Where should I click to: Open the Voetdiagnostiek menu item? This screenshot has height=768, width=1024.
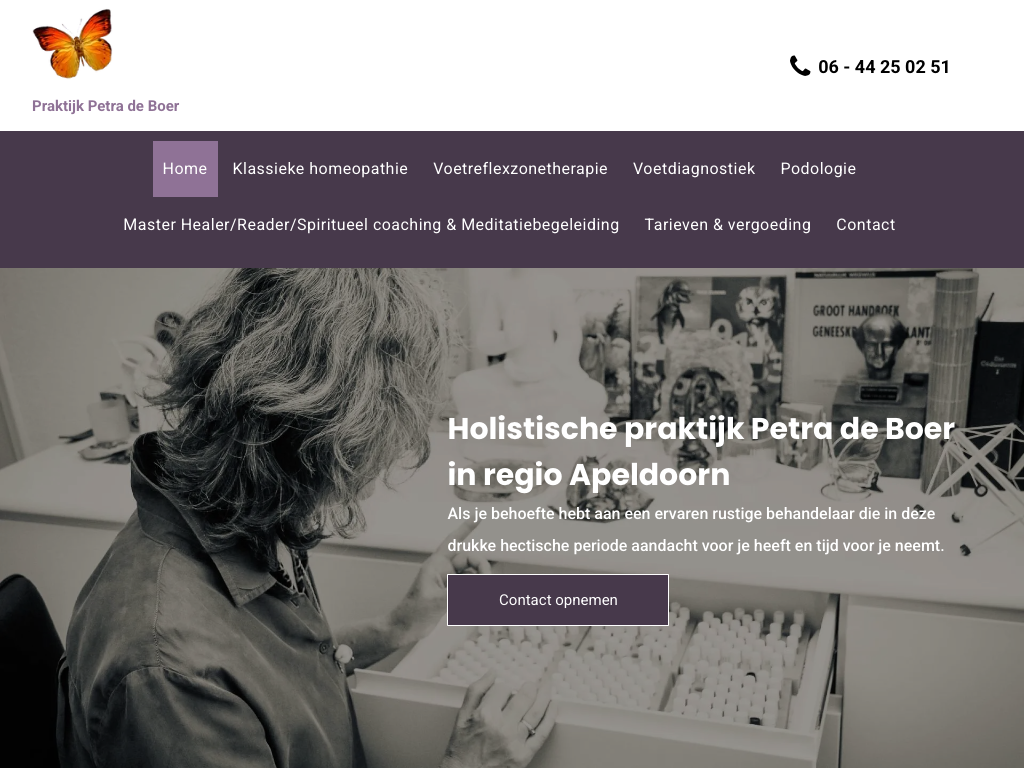(x=694, y=168)
